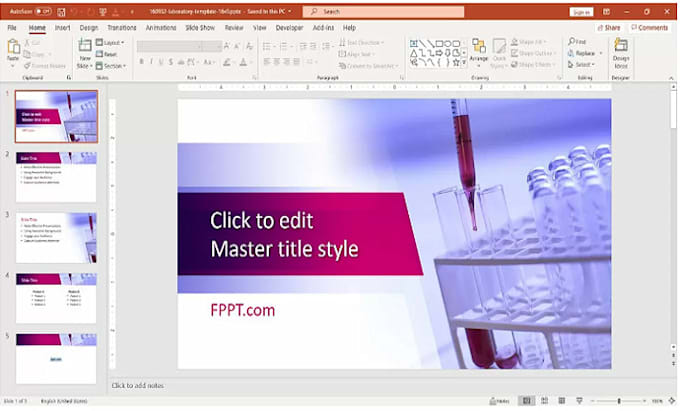The width and height of the screenshot is (680, 411).
Task: Click the Bold formatting icon
Action: click(x=141, y=62)
